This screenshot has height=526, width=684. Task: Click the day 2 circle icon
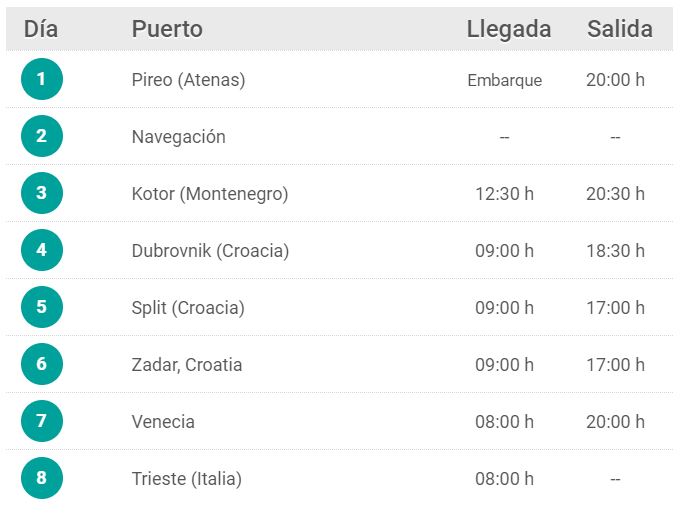pyautogui.click(x=41, y=136)
